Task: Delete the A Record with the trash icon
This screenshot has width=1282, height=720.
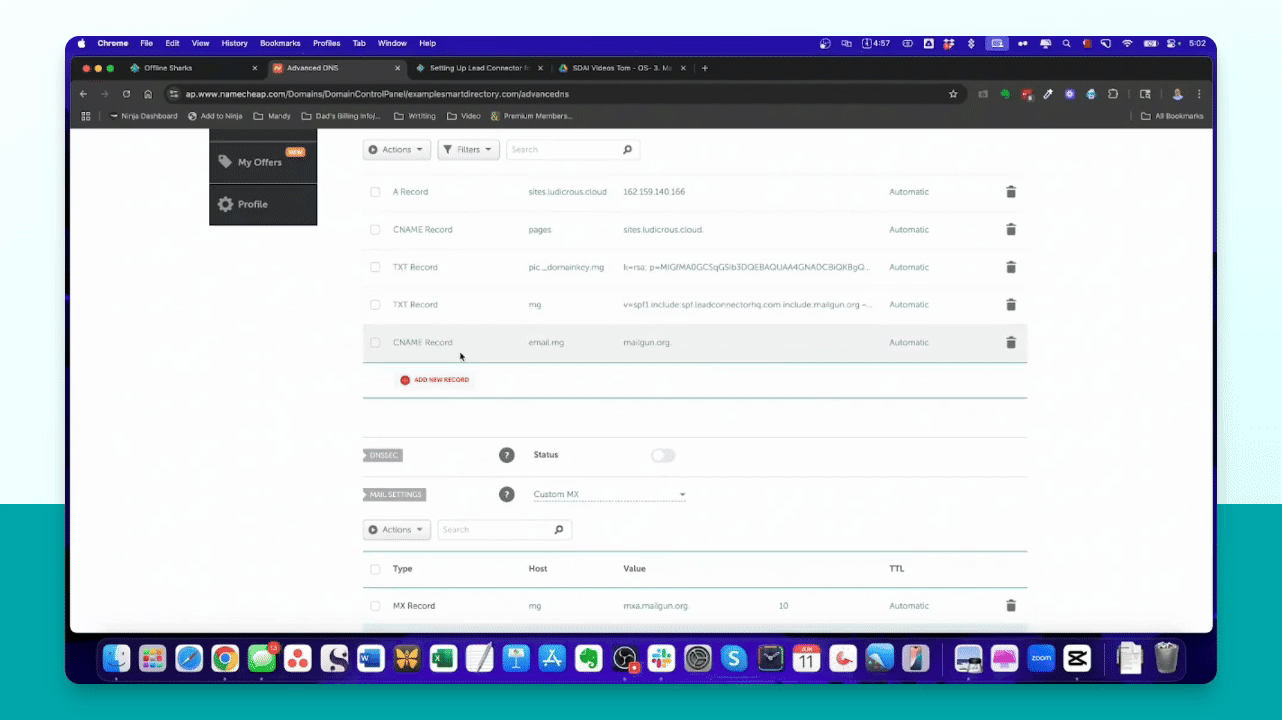Action: click(x=1011, y=192)
